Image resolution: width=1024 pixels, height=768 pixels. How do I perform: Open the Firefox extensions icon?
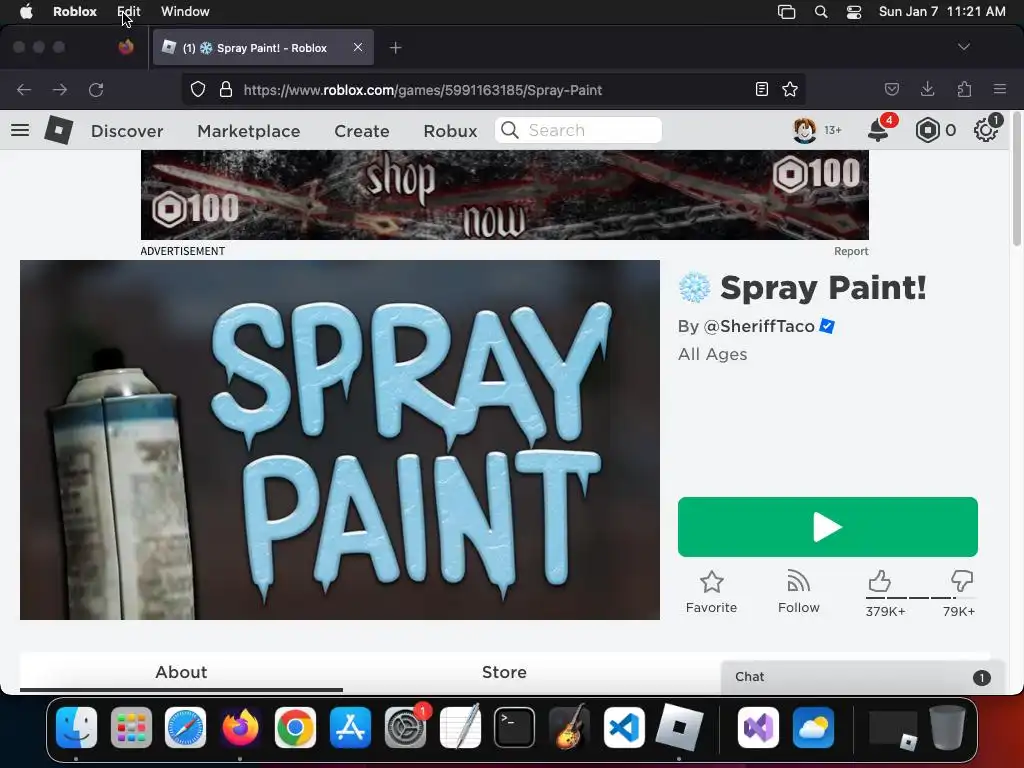[x=964, y=89]
